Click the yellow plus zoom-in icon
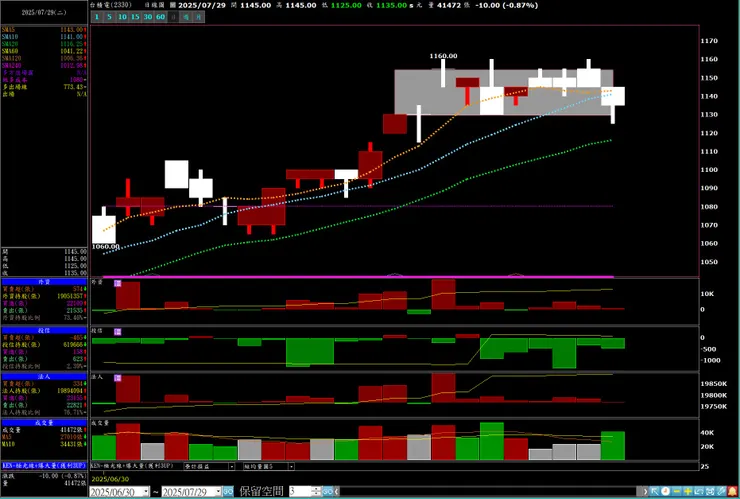This screenshot has height=499, width=740. click(x=688, y=491)
